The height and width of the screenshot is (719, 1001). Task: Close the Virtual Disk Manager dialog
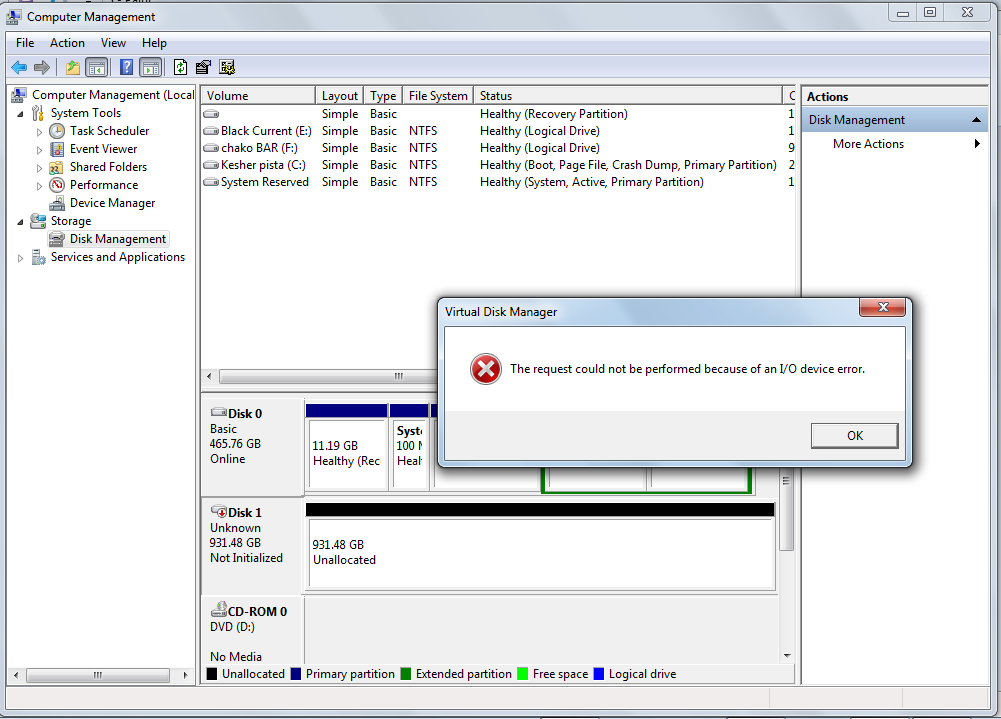[882, 307]
